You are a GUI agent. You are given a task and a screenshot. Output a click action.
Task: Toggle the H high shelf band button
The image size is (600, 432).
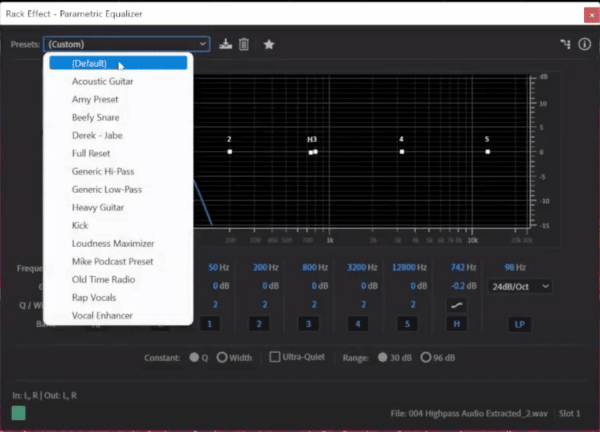(x=457, y=324)
